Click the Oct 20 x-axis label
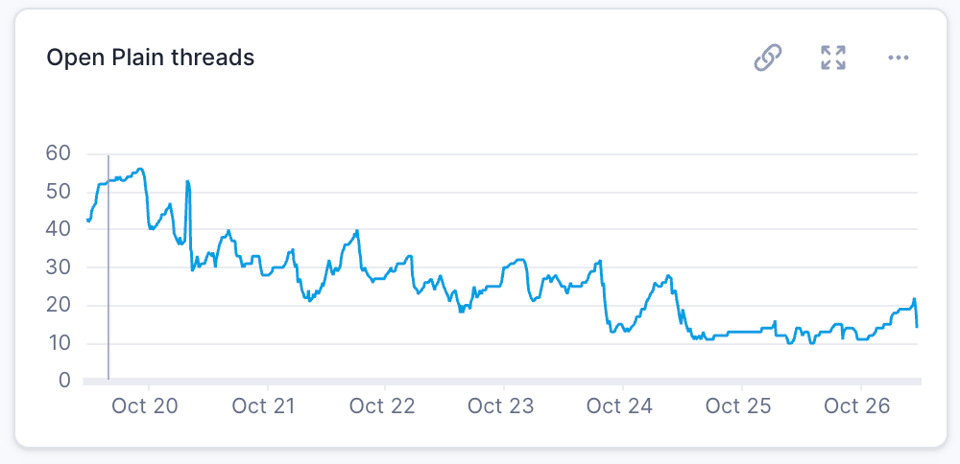The image size is (960, 464). coord(147,406)
